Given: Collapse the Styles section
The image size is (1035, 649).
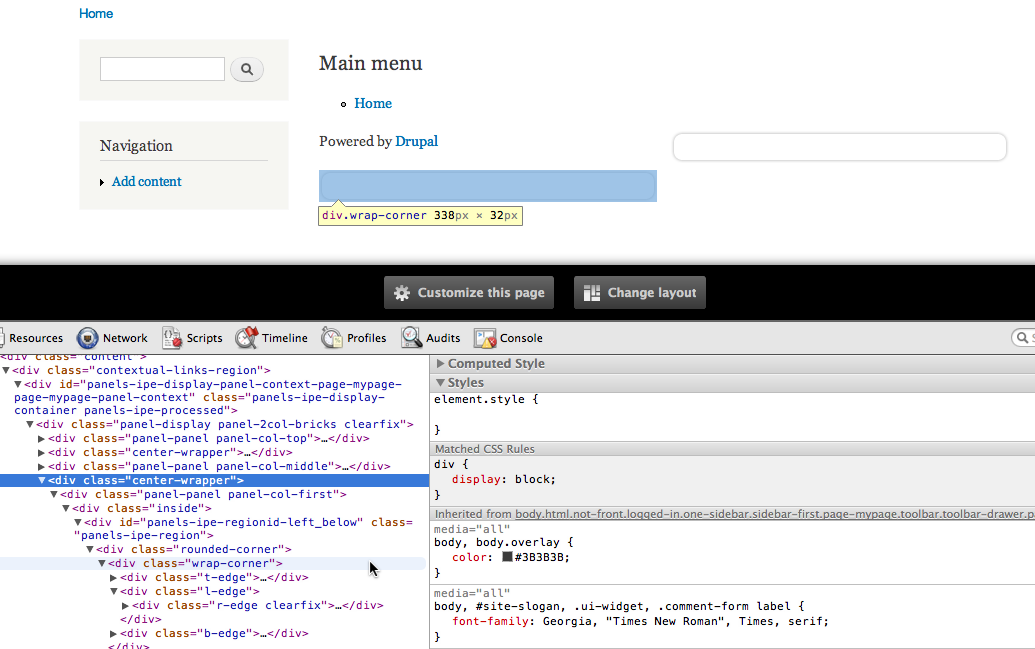Looking at the screenshot, I should [440, 383].
